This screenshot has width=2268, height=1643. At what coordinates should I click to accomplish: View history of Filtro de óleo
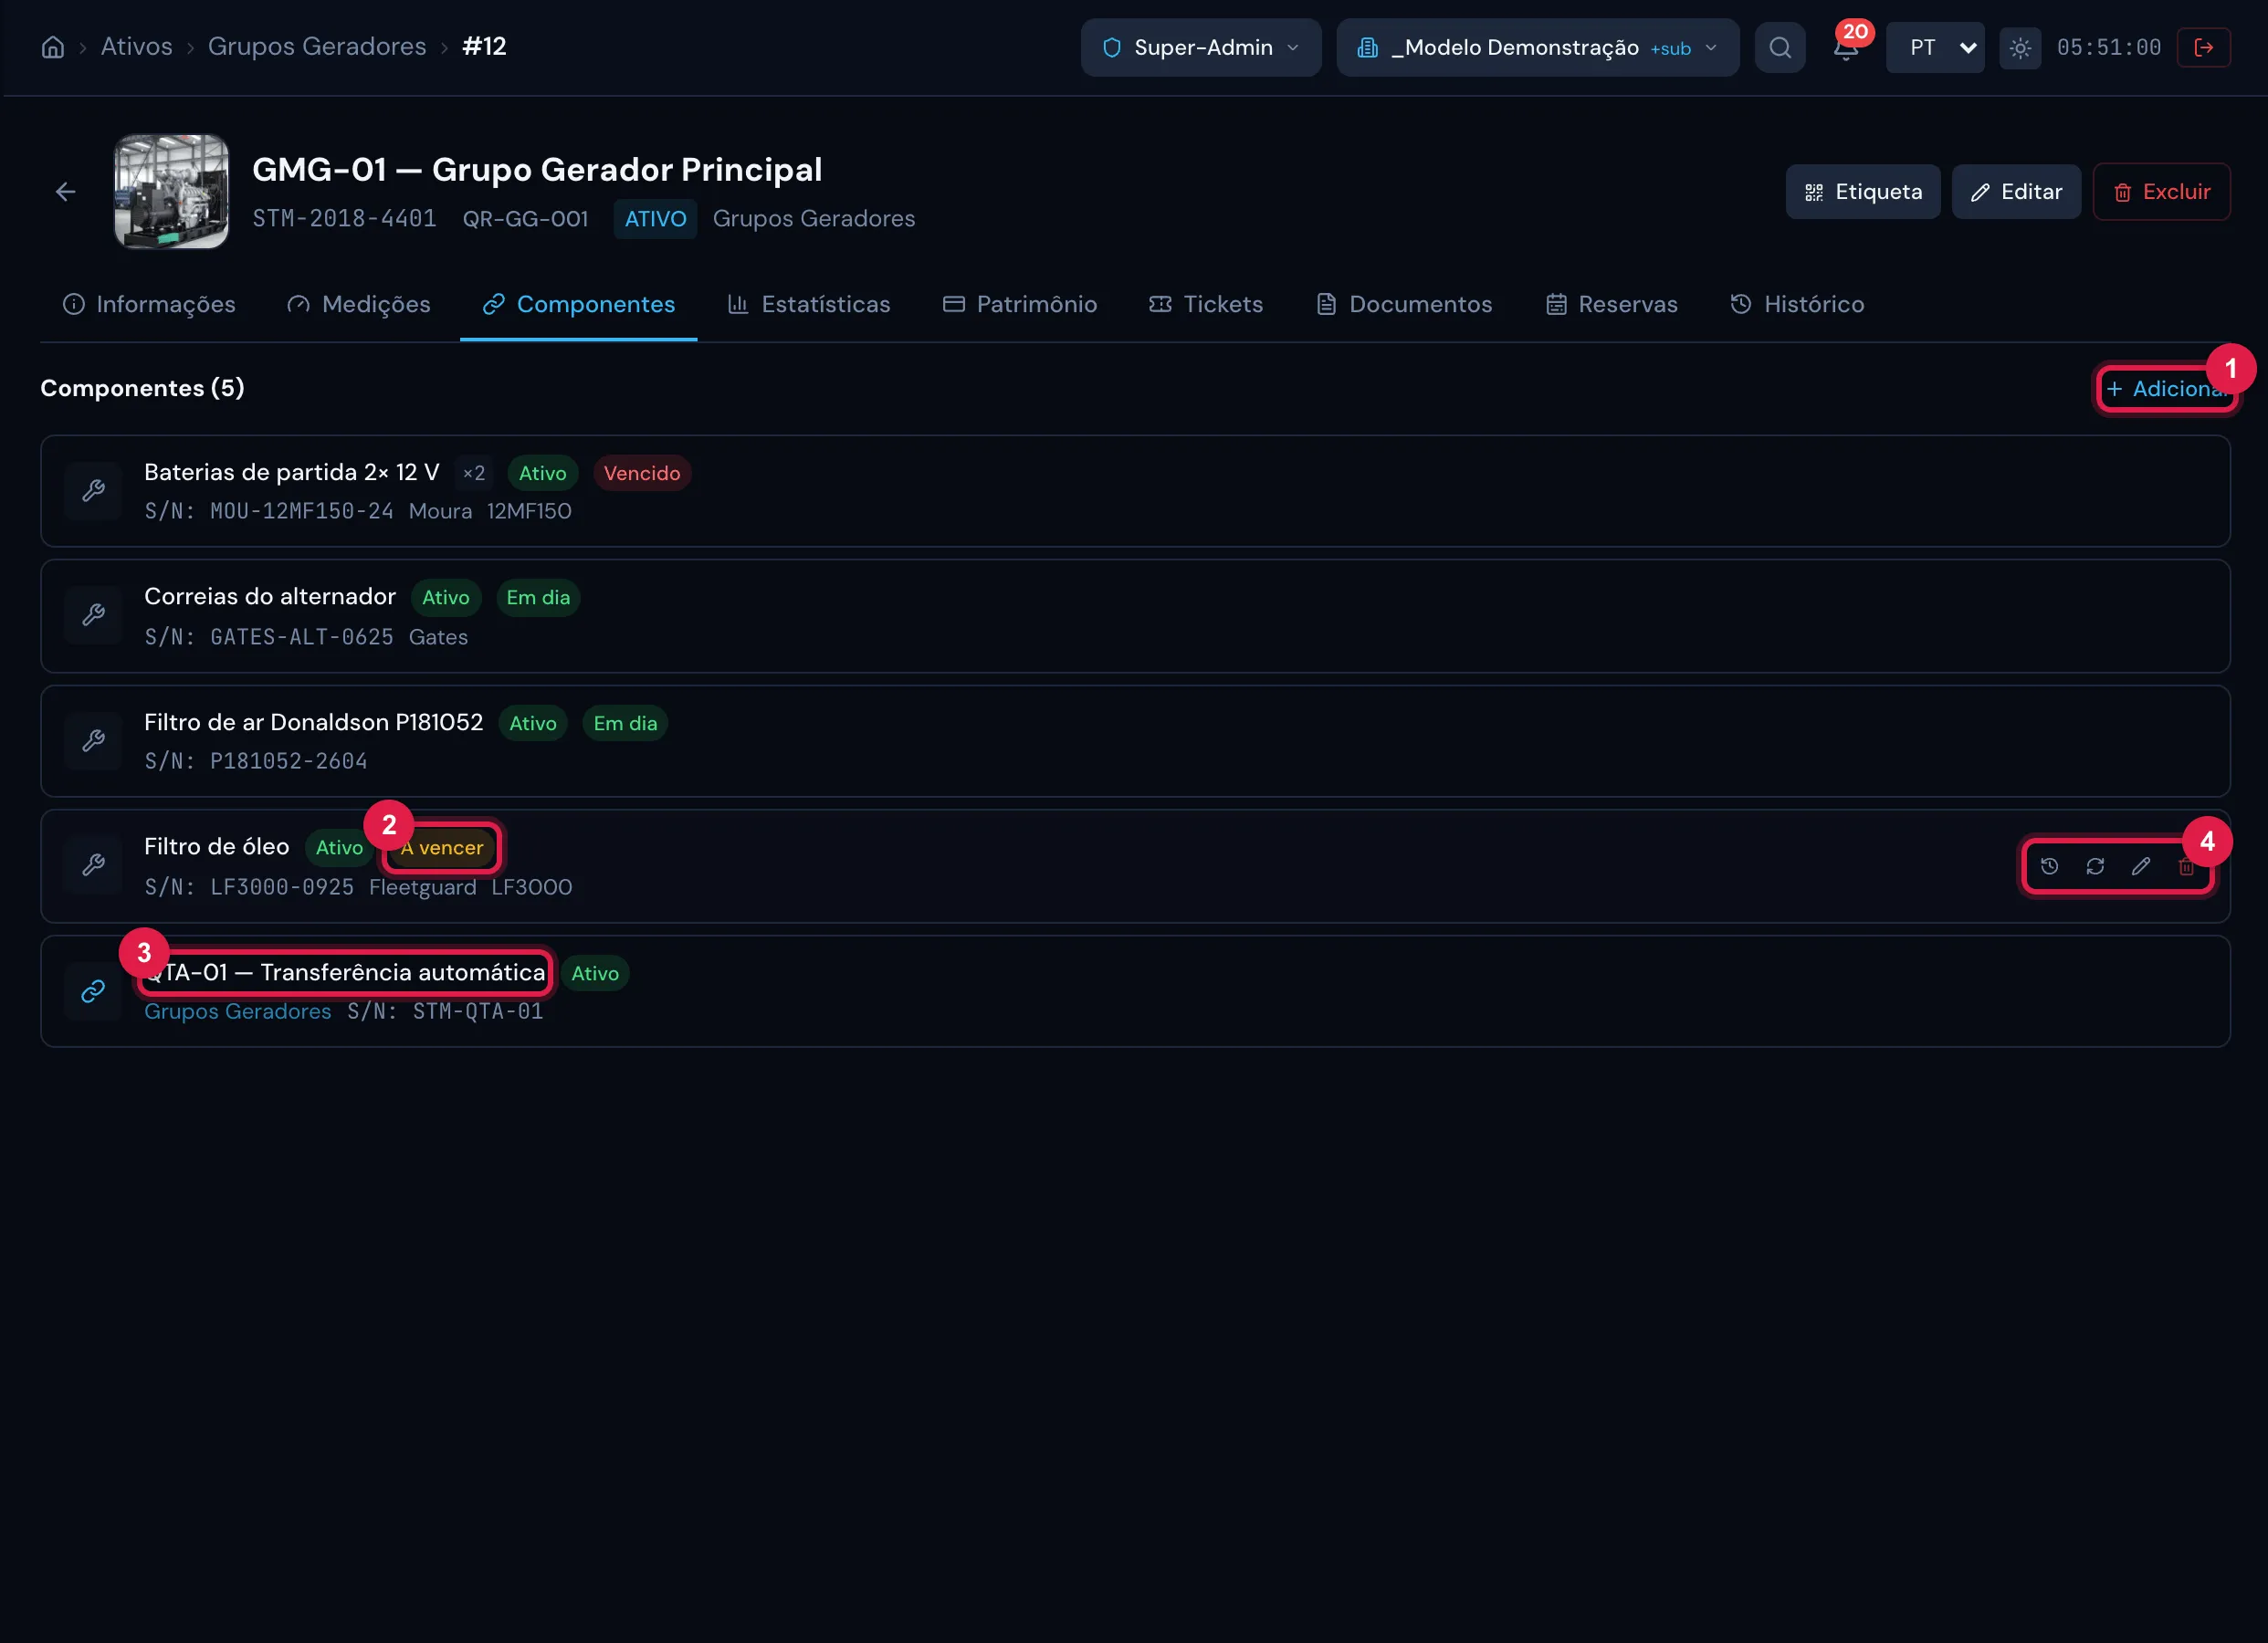(2049, 866)
